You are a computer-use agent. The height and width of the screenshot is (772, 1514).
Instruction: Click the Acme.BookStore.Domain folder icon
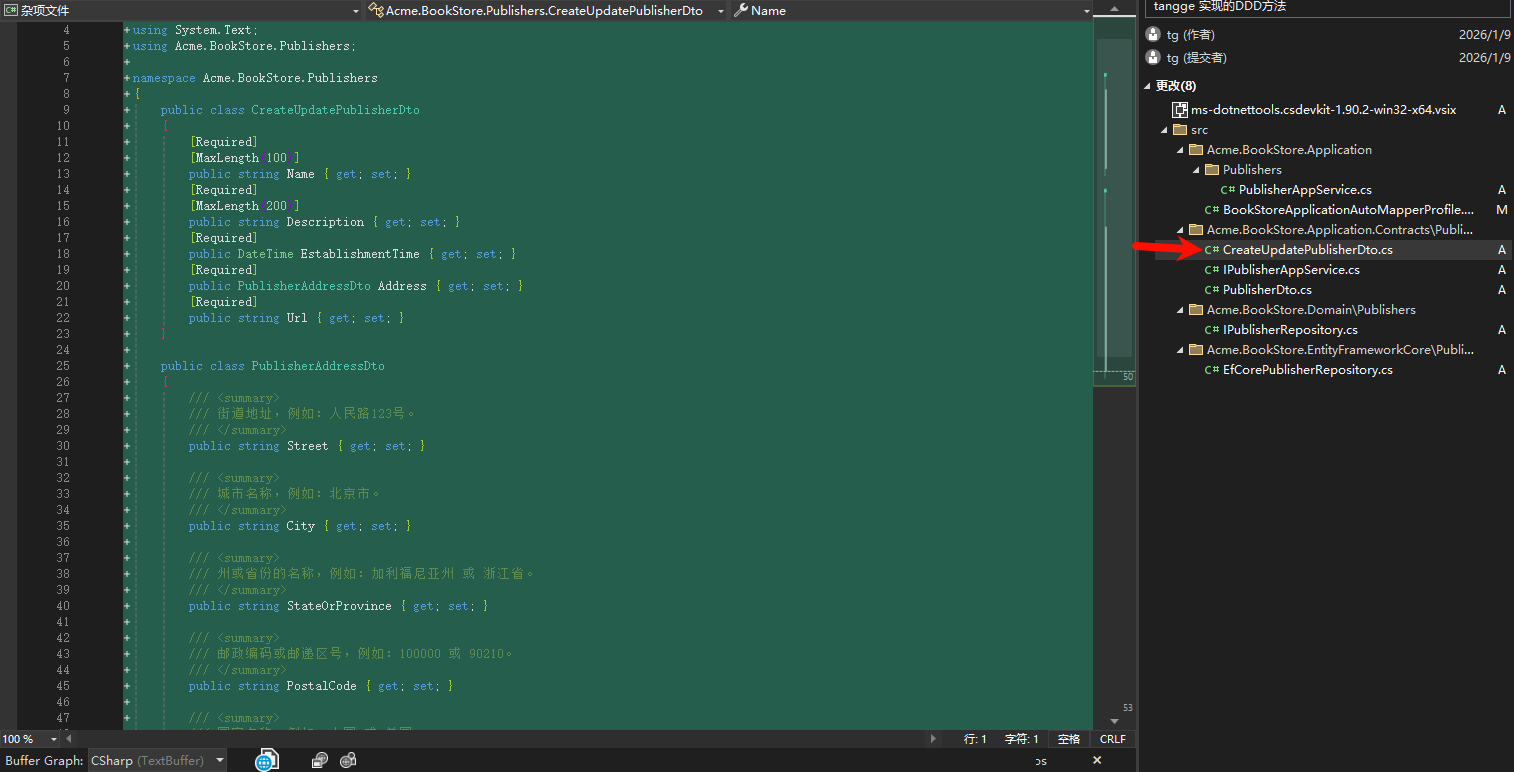(x=1196, y=310)
